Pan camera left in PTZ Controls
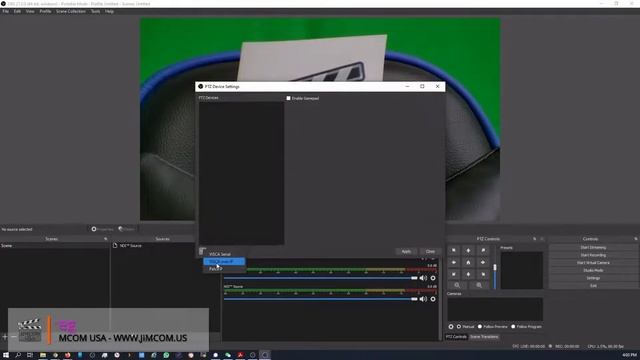Image resolution: width=640 pixels, height=360 pixels. coord(453,262)
